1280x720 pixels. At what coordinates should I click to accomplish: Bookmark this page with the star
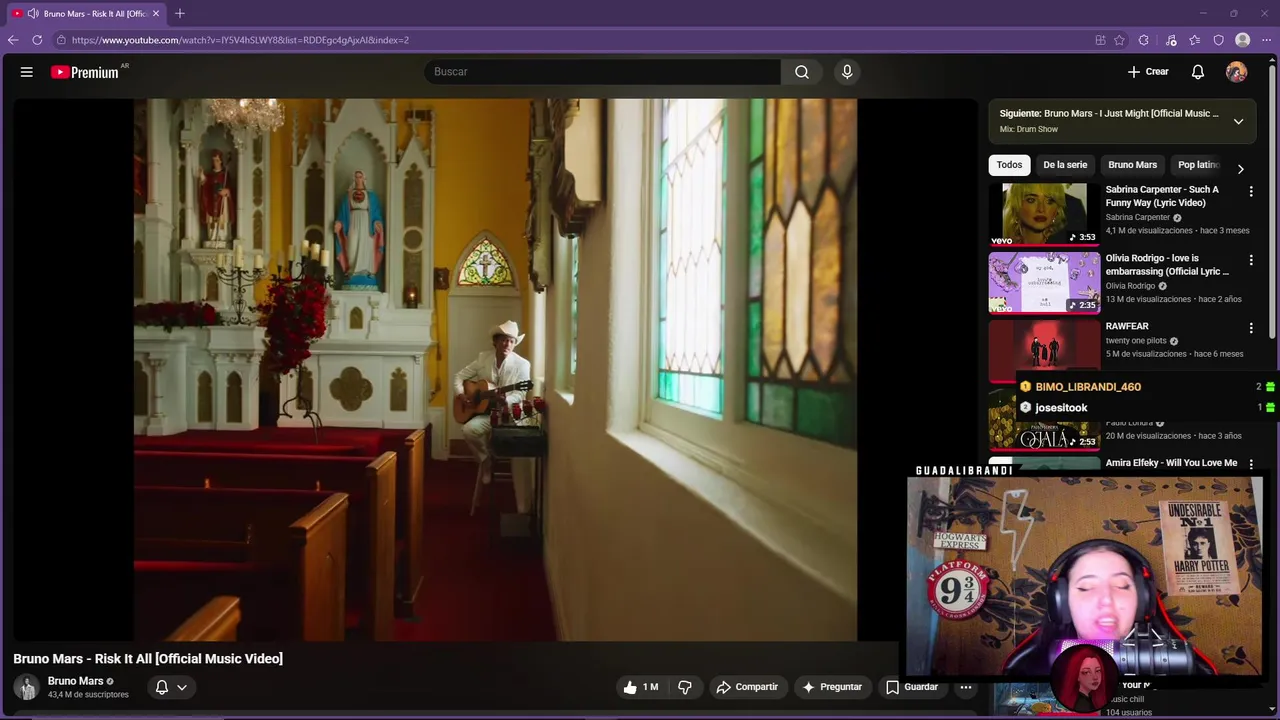[x=1119, y=40]
